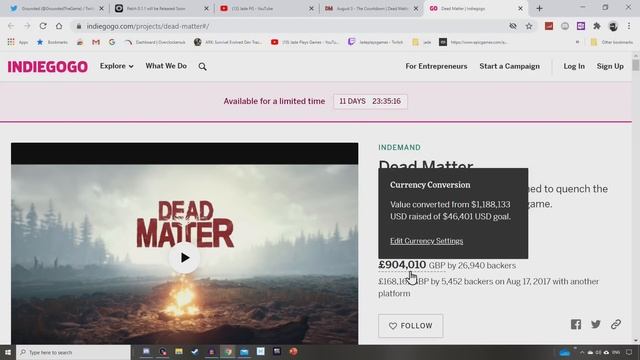Expand the Explore dropdown menu
Viewport: 640px width, 360px height.
pos(117,66)
